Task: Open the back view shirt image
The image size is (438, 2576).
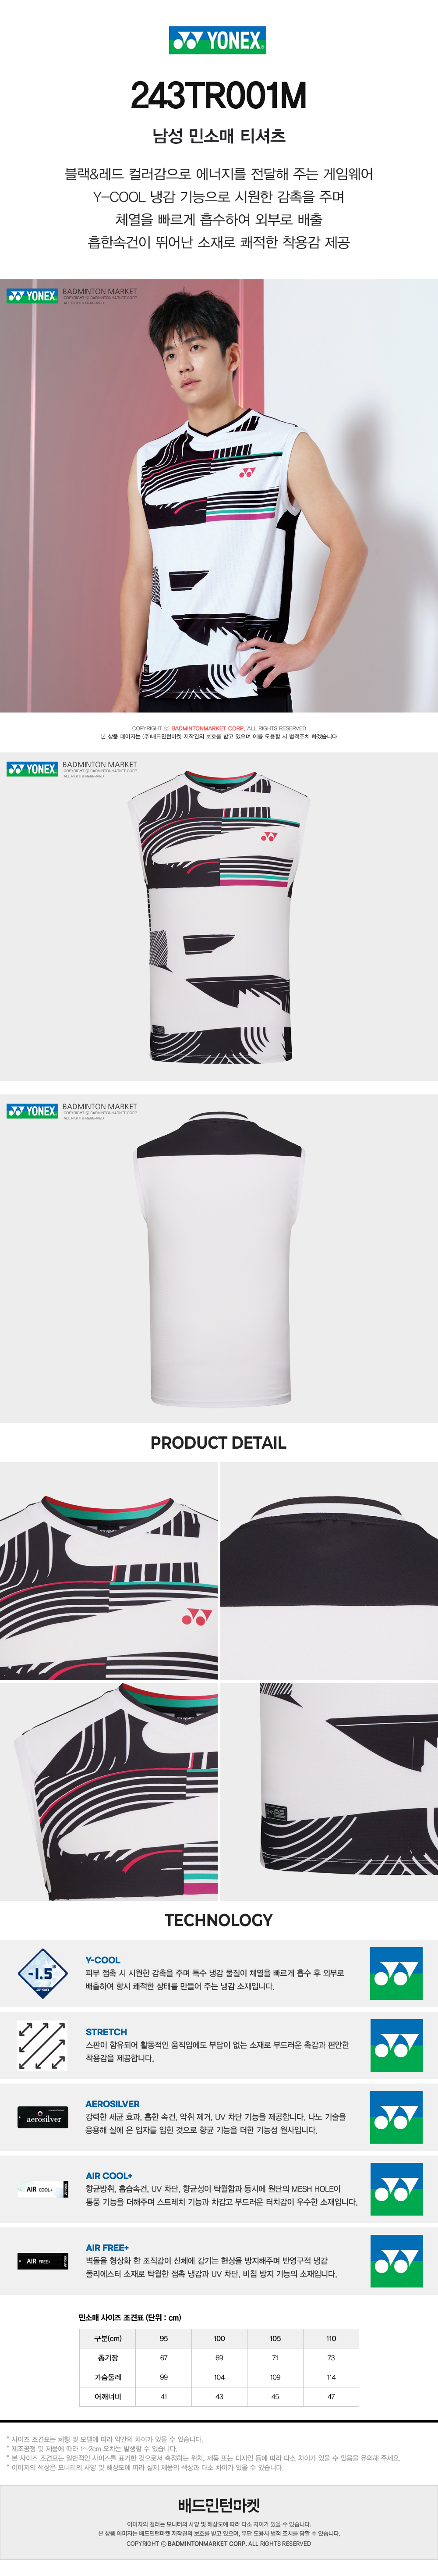Action: click(x=219, y=1258)
